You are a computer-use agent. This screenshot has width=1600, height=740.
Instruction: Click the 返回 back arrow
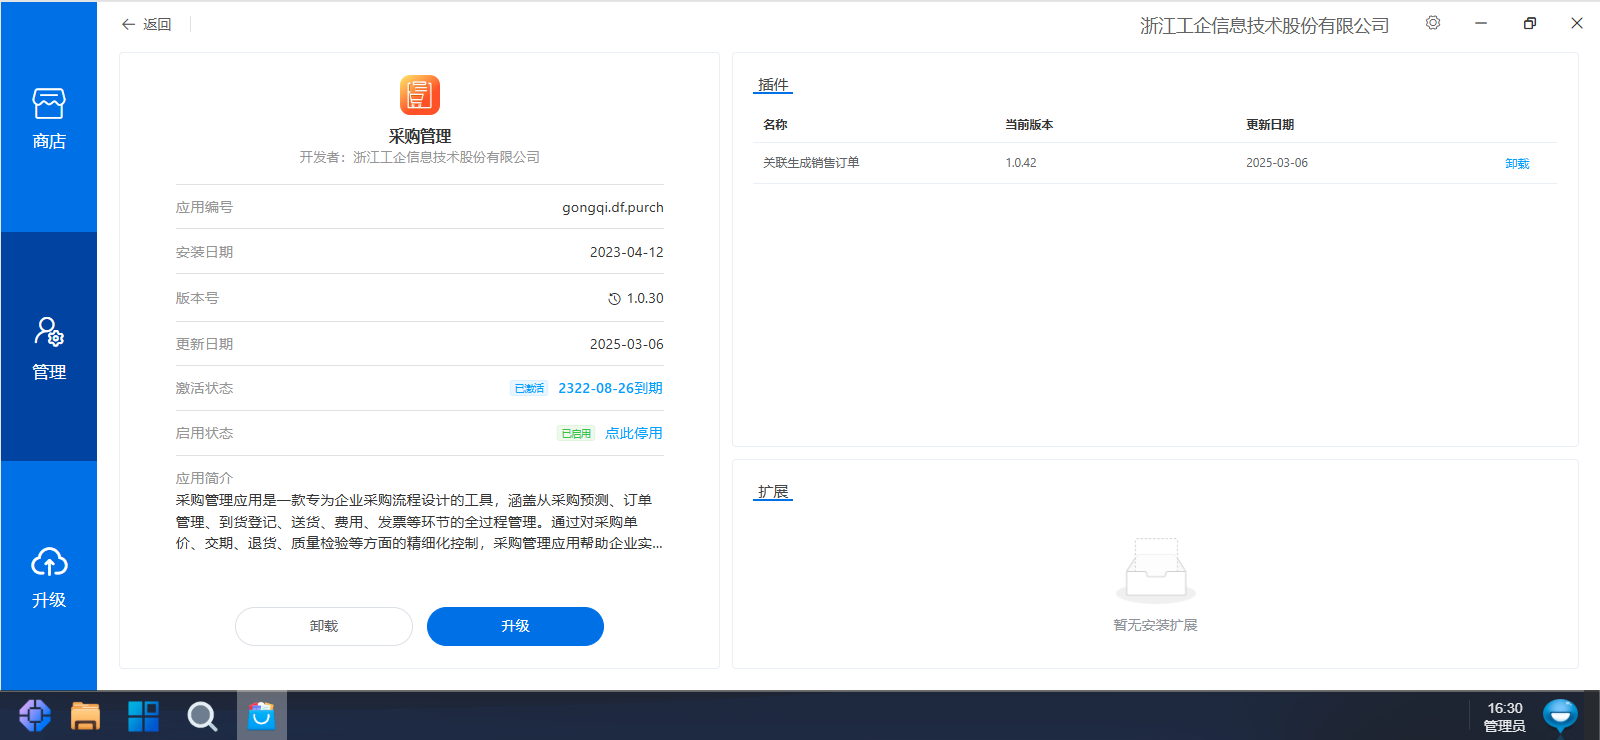pyautogui.click(x=146, y=24)
